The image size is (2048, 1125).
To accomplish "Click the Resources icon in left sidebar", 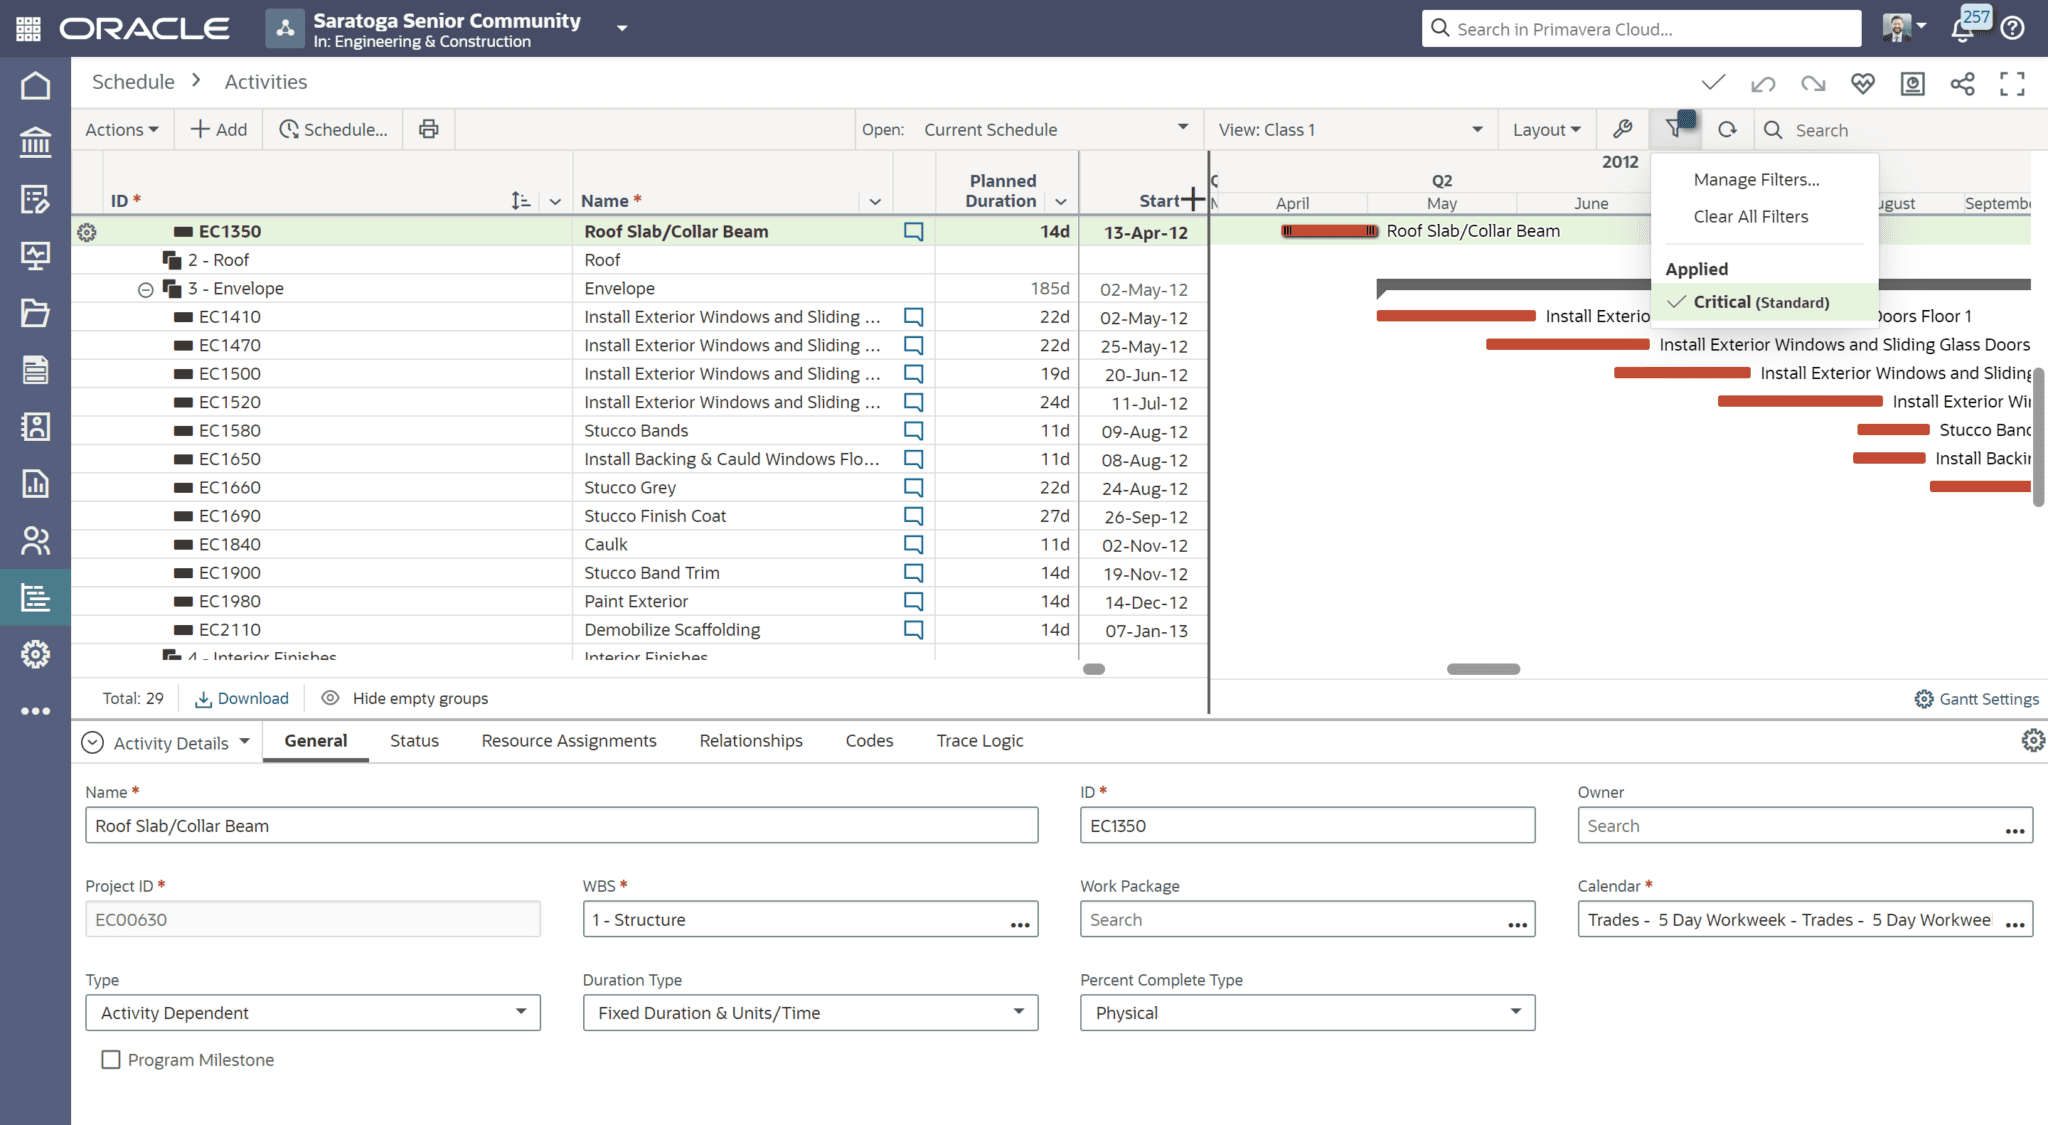I will pyautogui.click(x=35, y=541).
